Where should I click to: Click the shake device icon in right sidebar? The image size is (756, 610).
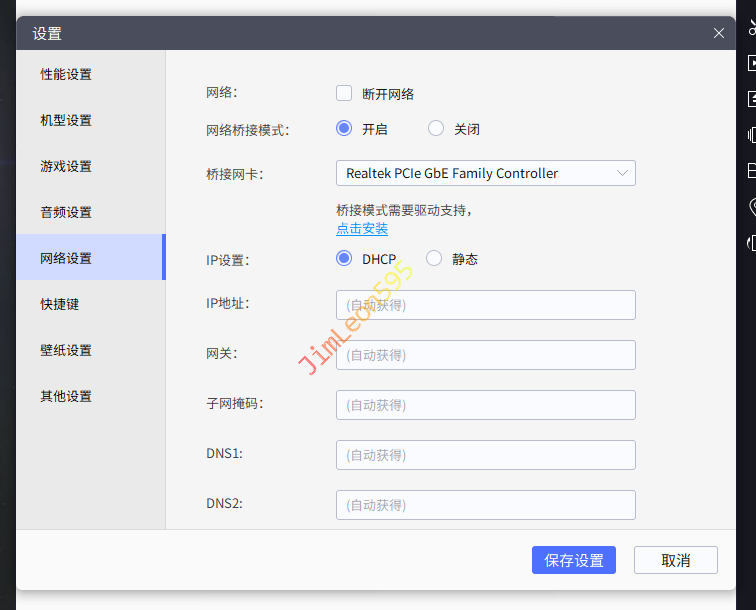[x=752, y=135]
